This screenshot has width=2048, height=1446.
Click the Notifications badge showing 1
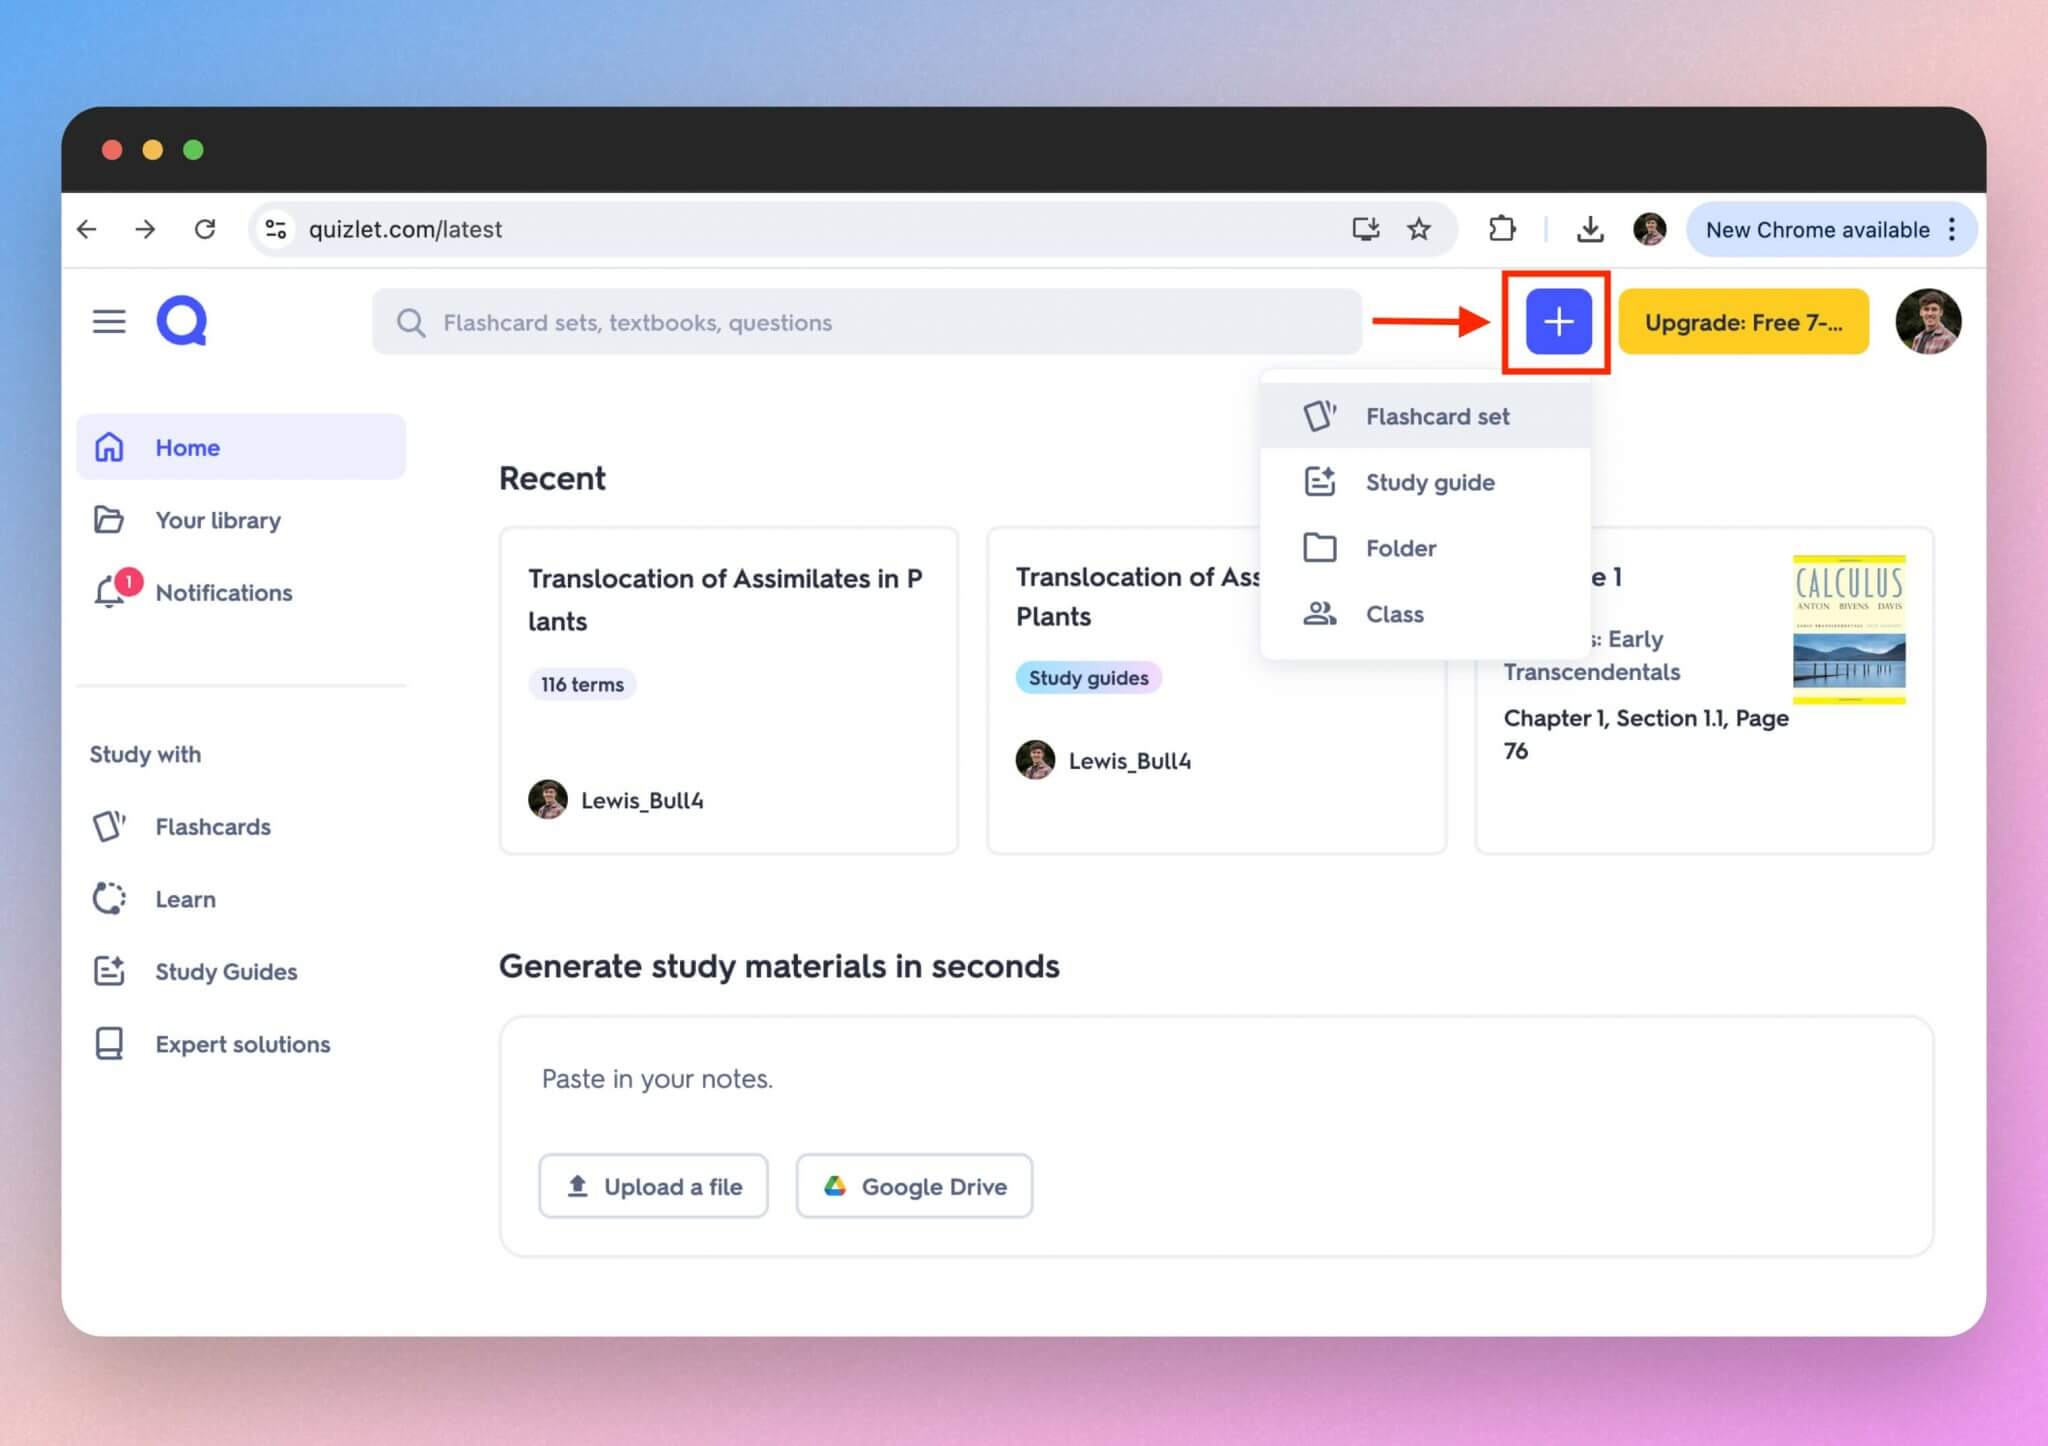[x=129, y=580]
